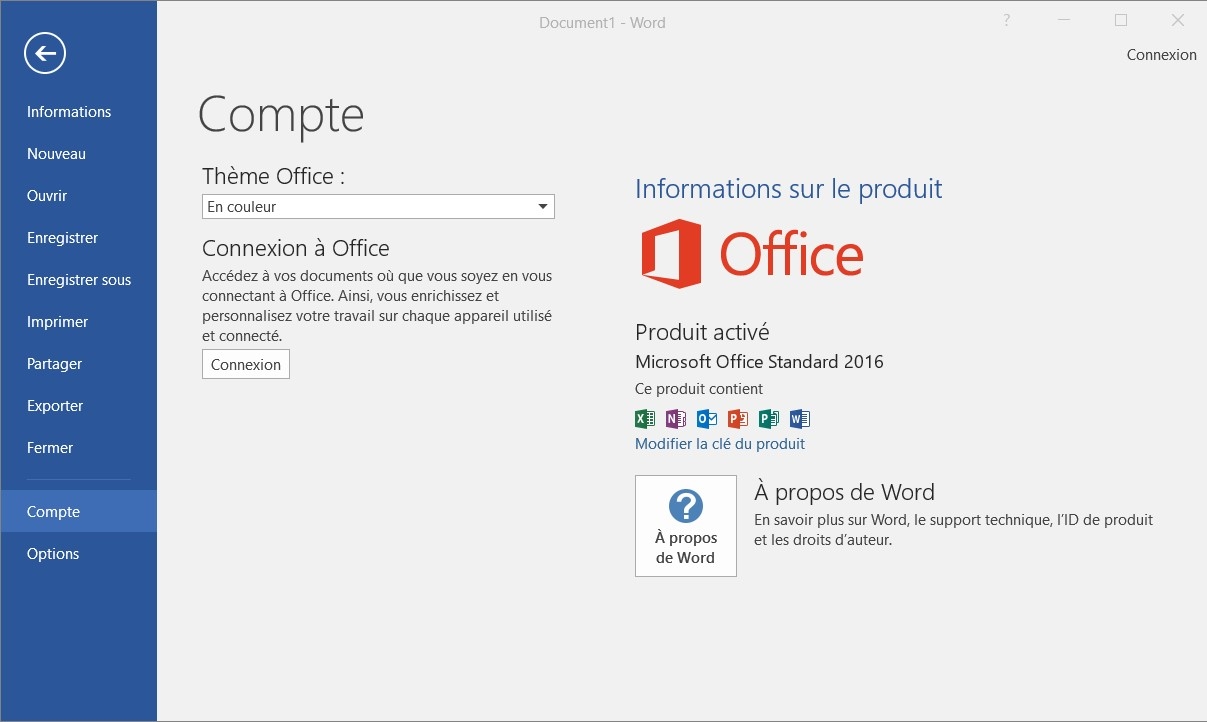Click the Outlook icon in the product list
The height and width of the screenshot is (722, 1207).
(707, 419)
